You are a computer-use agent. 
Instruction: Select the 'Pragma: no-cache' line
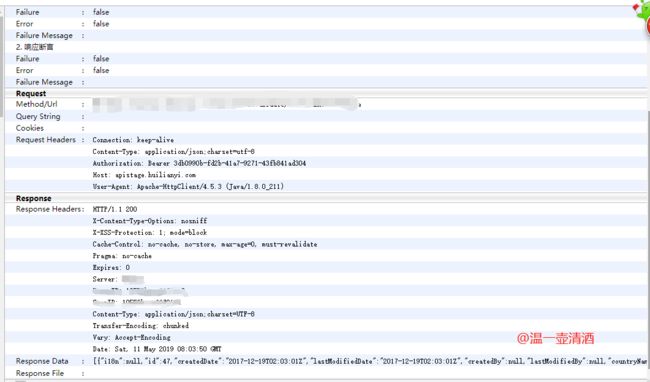coord(122,256)
